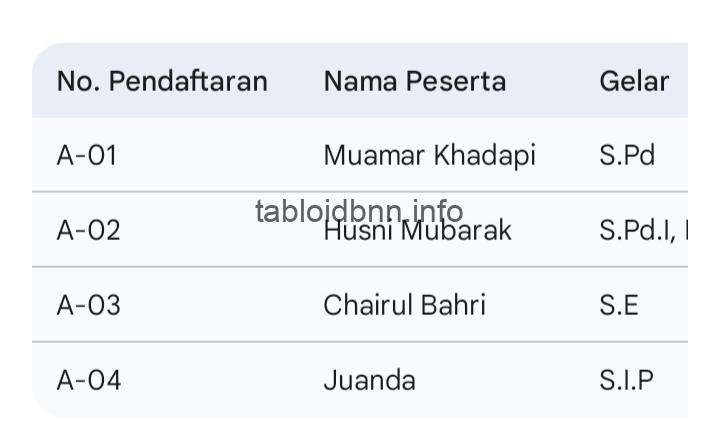Click the S.I.P title for Juanda

click(626, 380)
